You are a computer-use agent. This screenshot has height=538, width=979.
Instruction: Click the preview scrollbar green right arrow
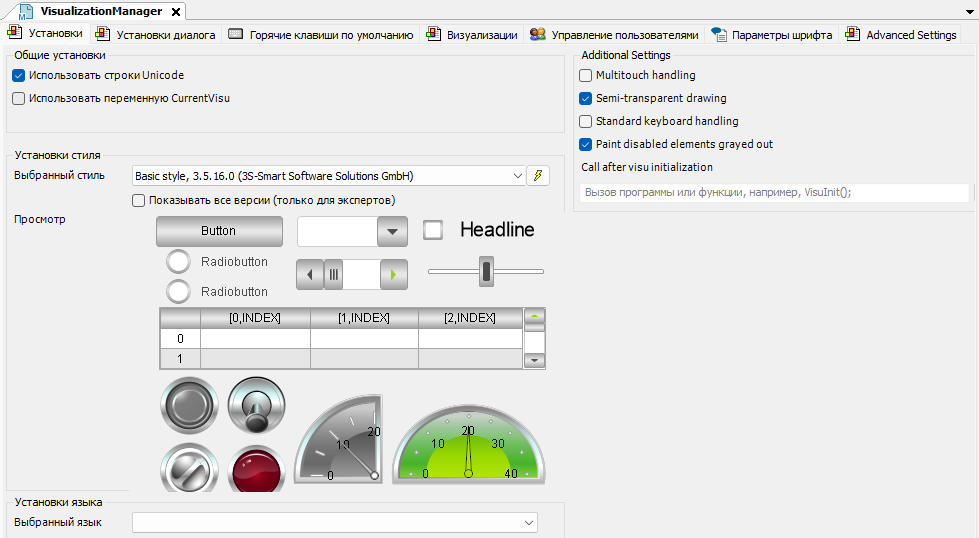click(x=394, y=274)
